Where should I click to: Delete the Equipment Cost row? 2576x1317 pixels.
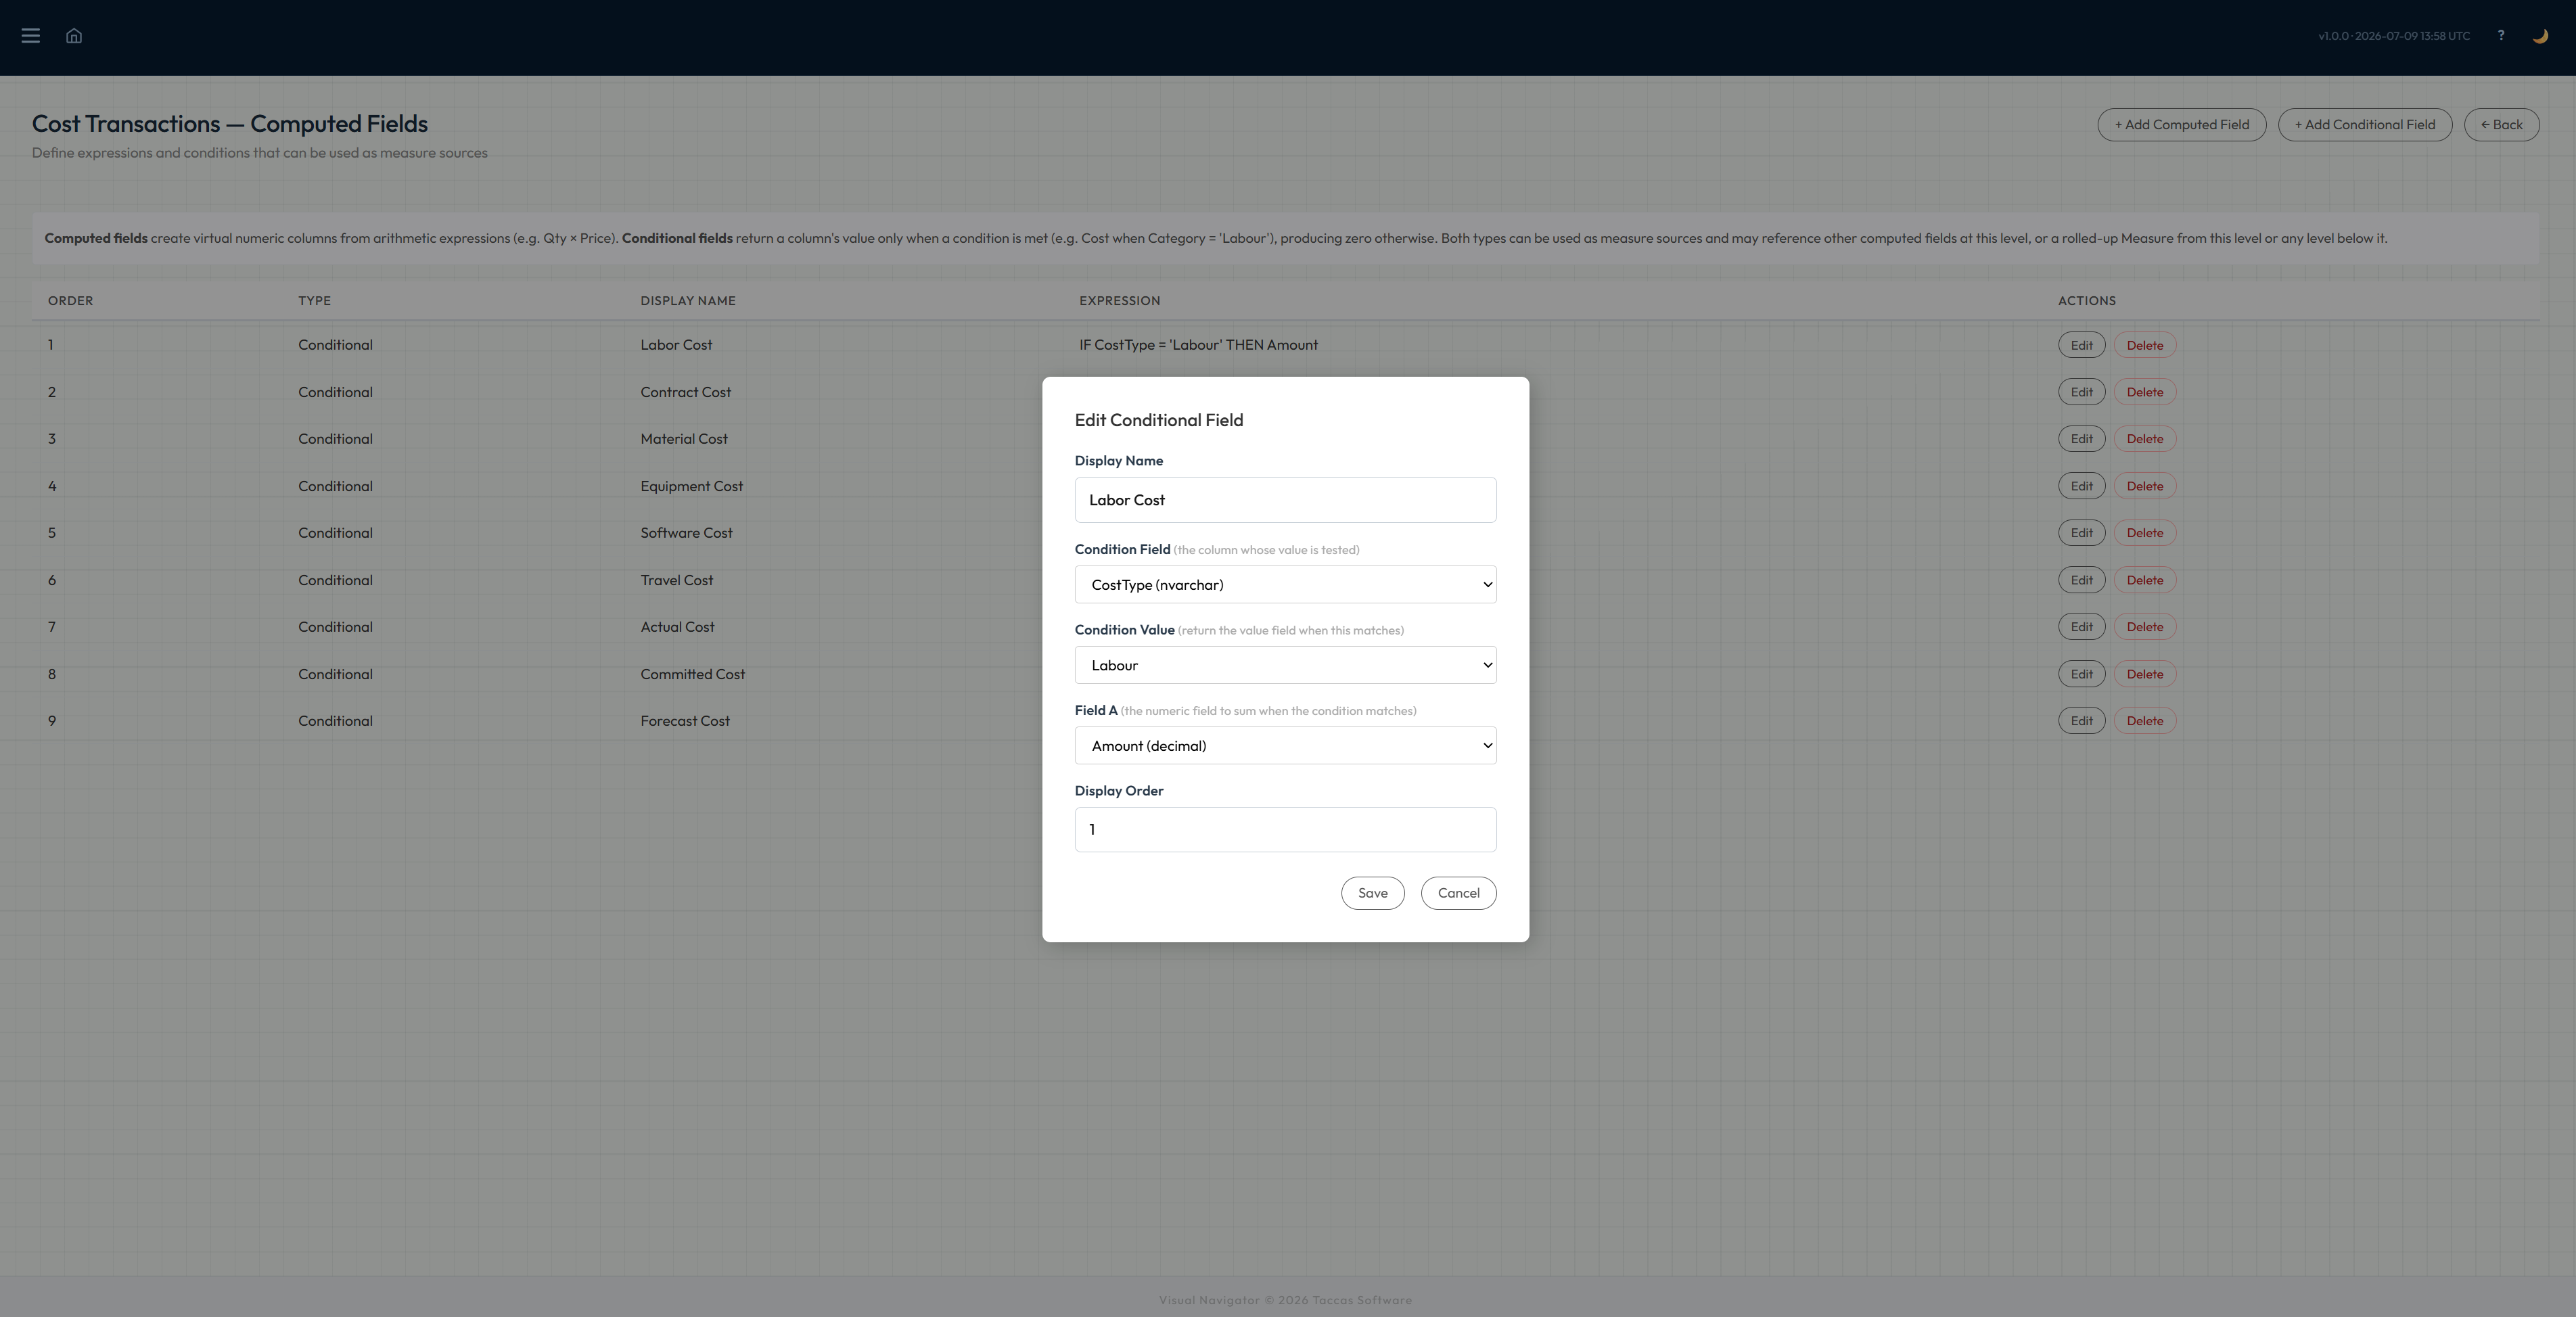(2144, 486)
